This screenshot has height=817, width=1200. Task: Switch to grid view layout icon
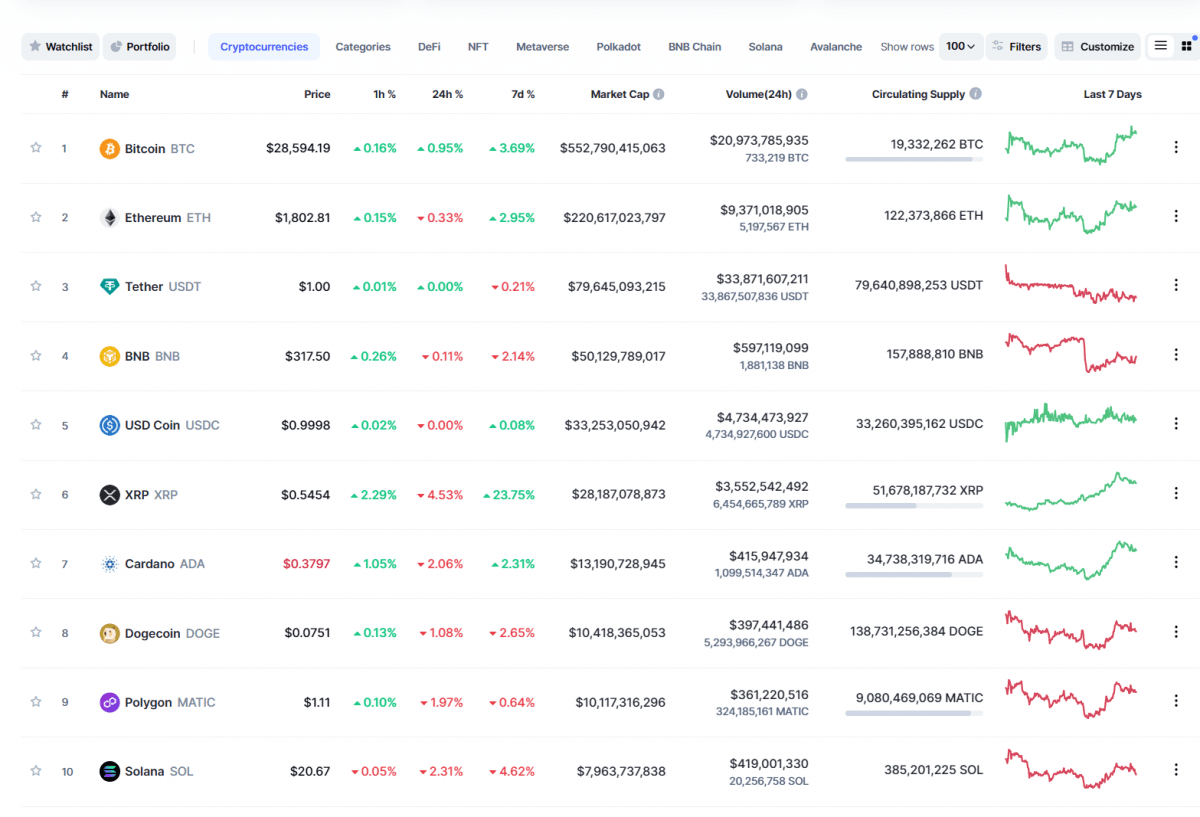click(1187, 46)
